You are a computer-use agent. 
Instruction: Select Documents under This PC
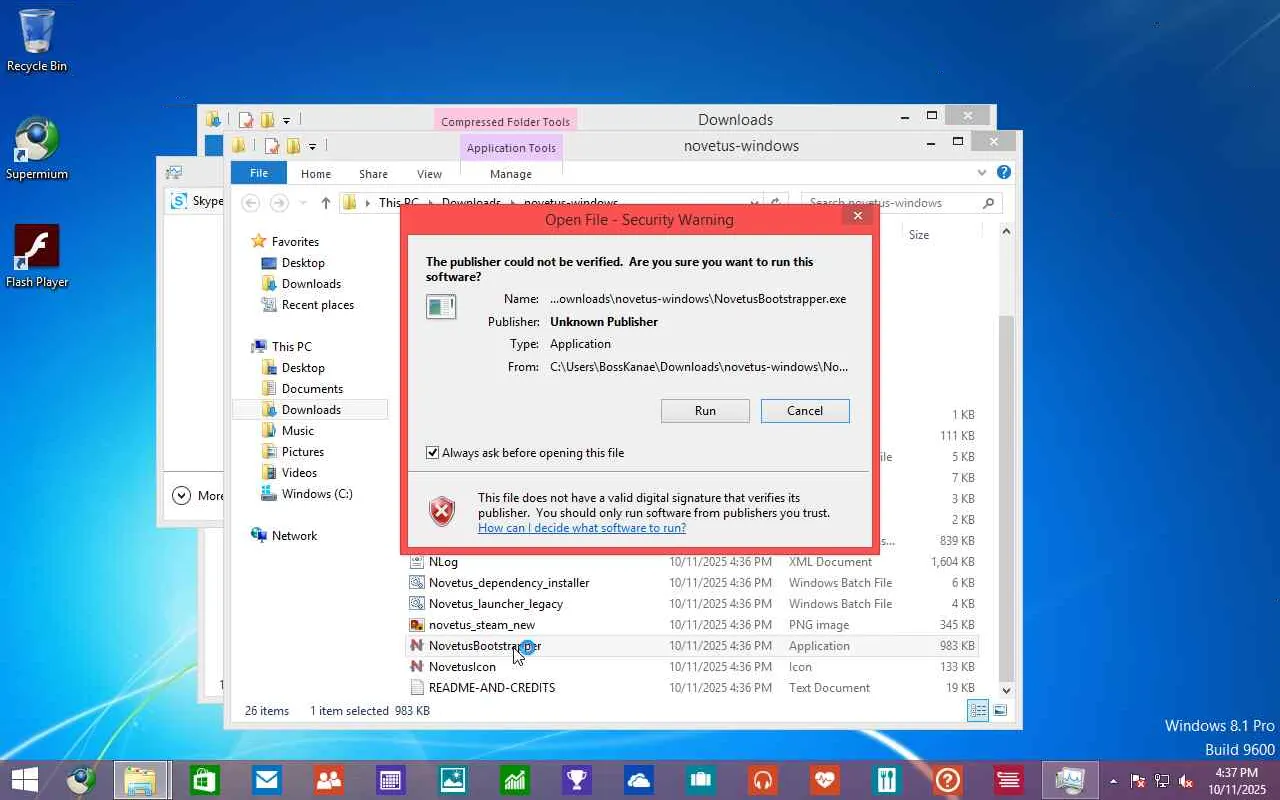pyautogui.click(x=312, y=389)
